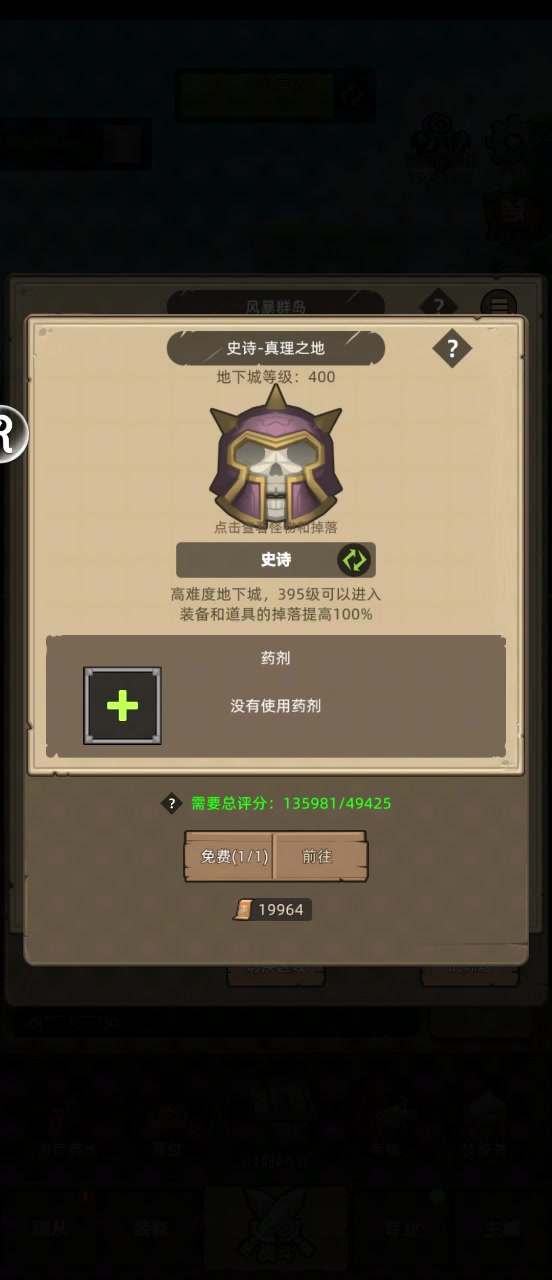Tap the scroll icon next to 19964
Image resolution: width=552 pixels, height=1280 pixels.
243,909
